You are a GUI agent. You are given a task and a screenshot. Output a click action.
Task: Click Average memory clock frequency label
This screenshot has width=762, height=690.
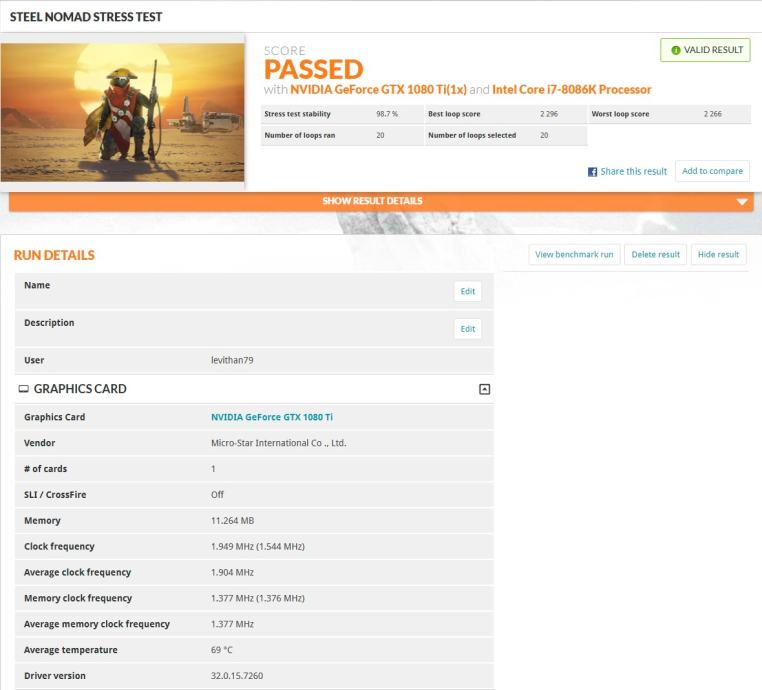coord(97,624)
